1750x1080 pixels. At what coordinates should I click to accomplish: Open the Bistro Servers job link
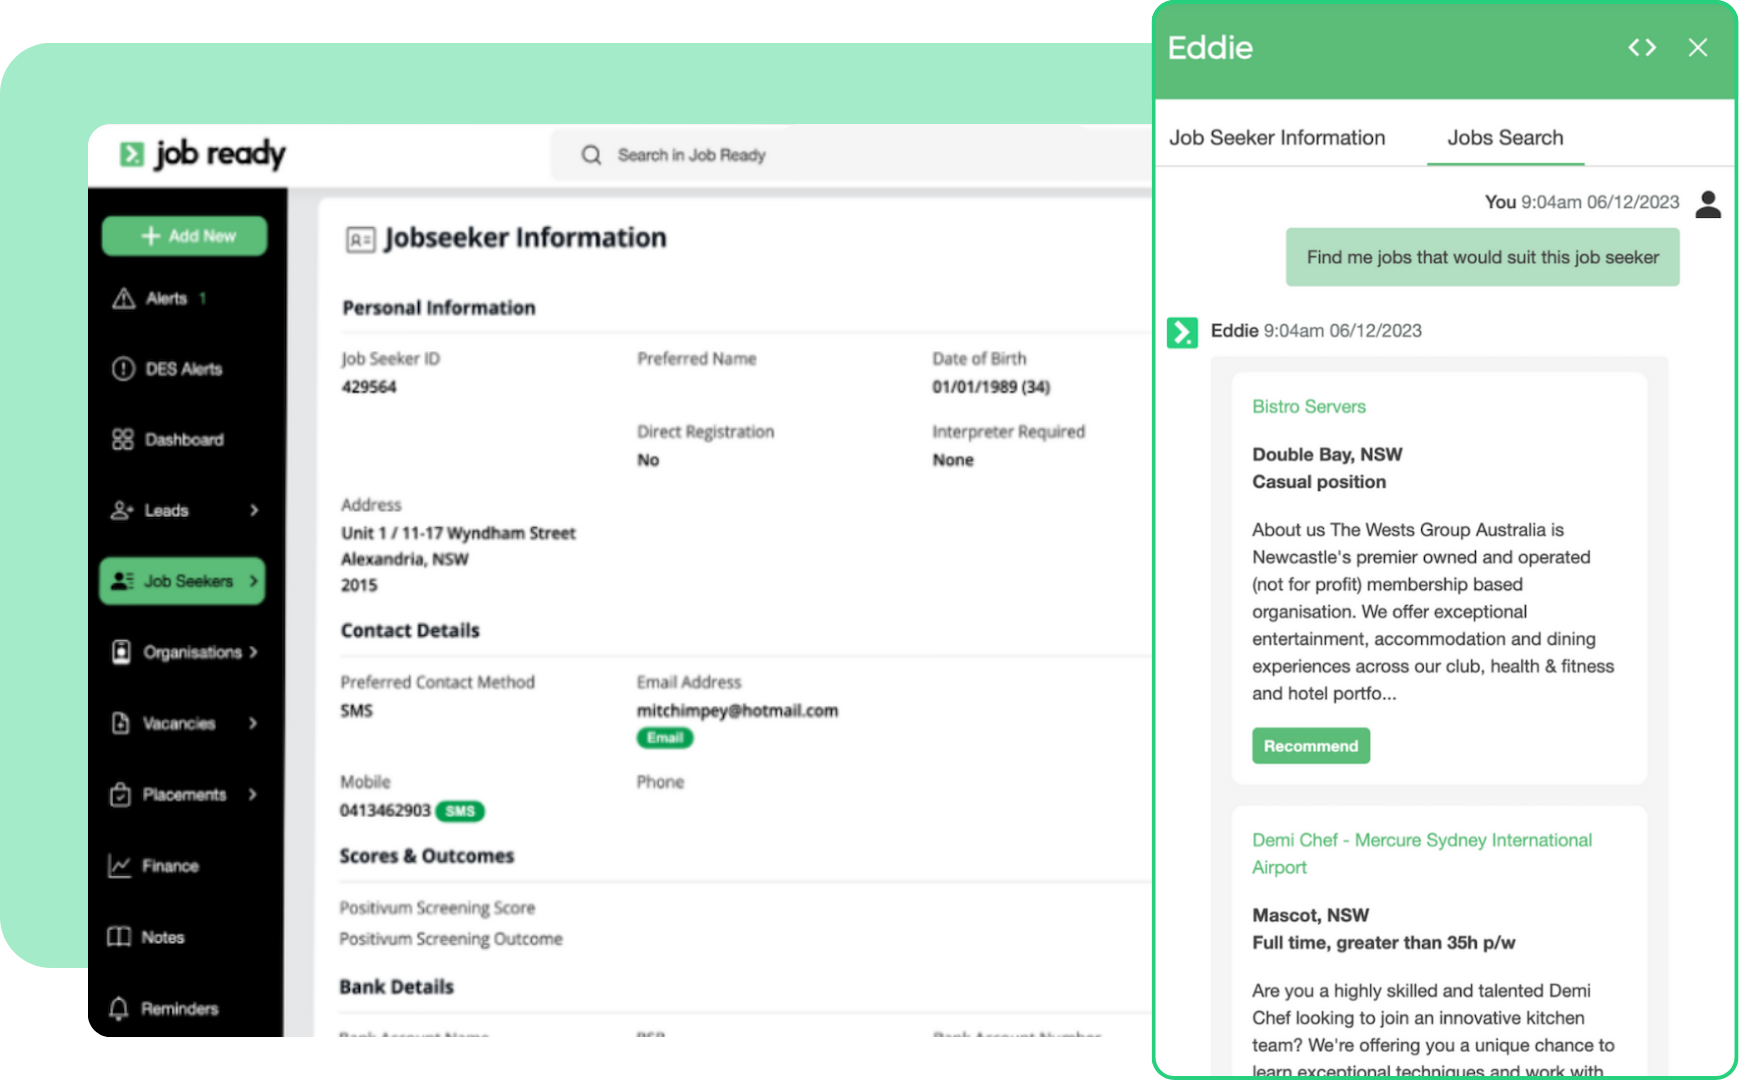coord(1309,407)
